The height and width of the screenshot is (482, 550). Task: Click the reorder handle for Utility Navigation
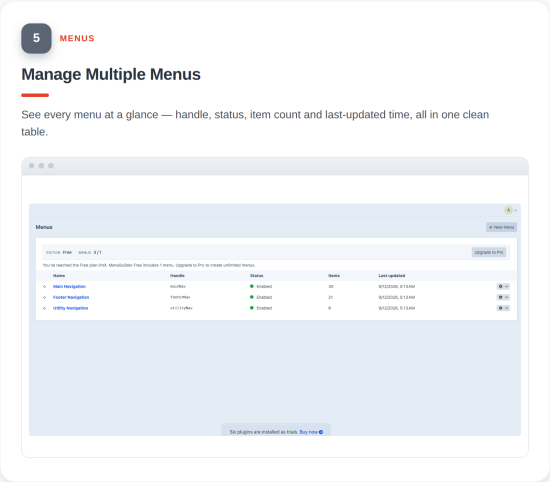pyautogui.click(x=45, y=308)
